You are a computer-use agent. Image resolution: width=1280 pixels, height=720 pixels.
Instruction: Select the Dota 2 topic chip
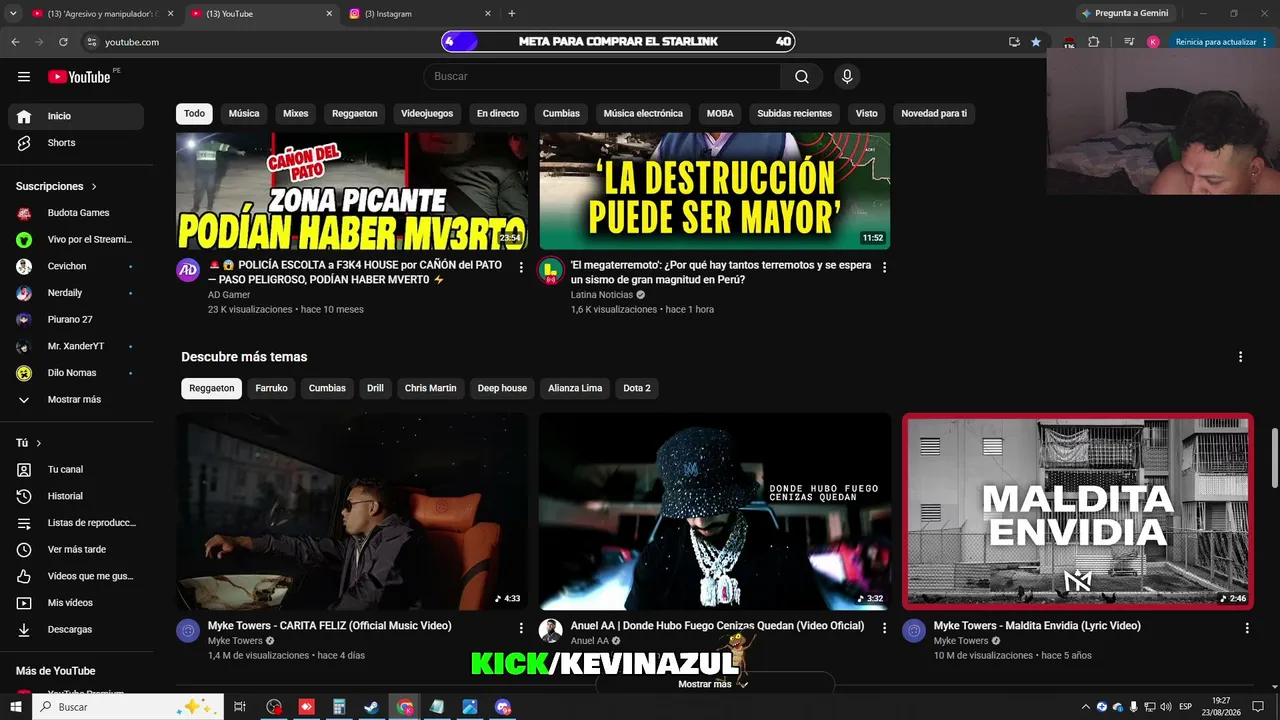tap(637, 388)
